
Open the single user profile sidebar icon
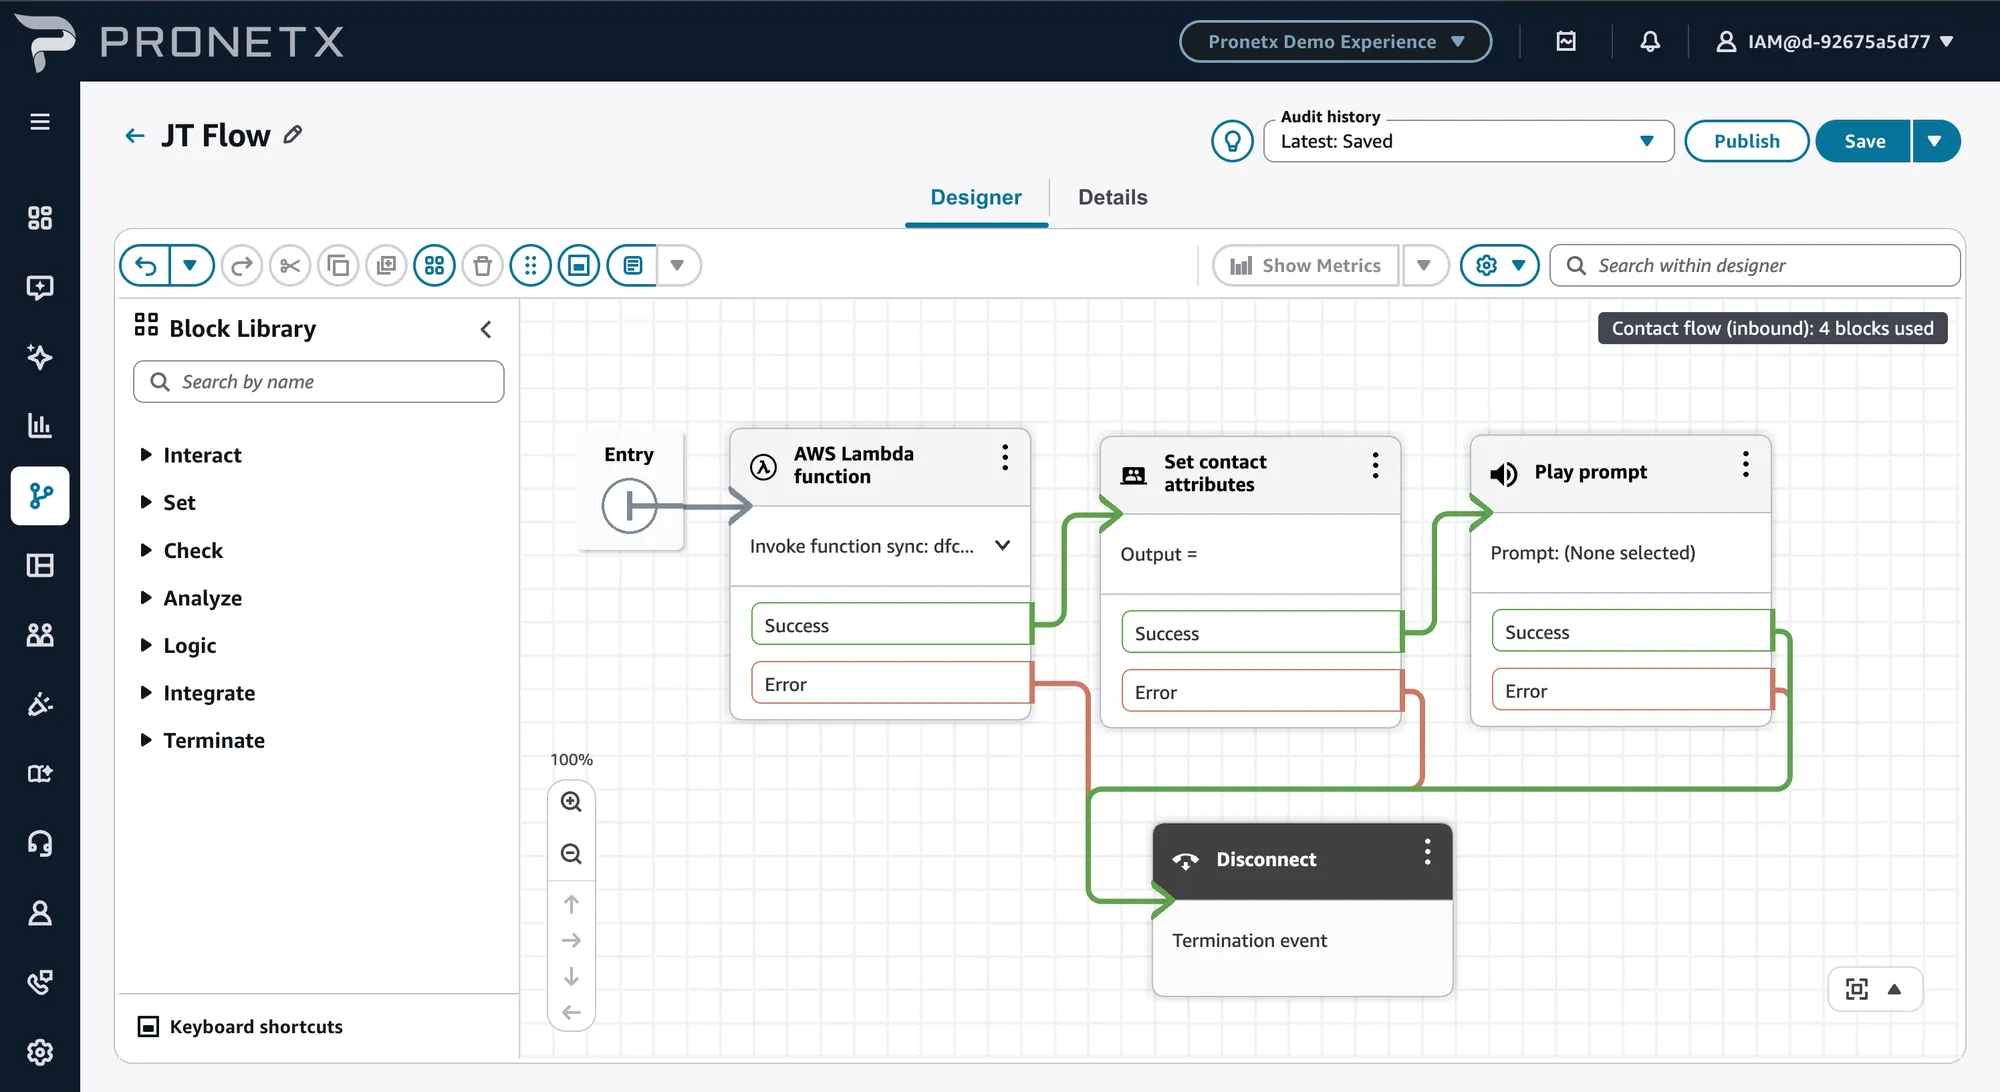coord(40,913)
